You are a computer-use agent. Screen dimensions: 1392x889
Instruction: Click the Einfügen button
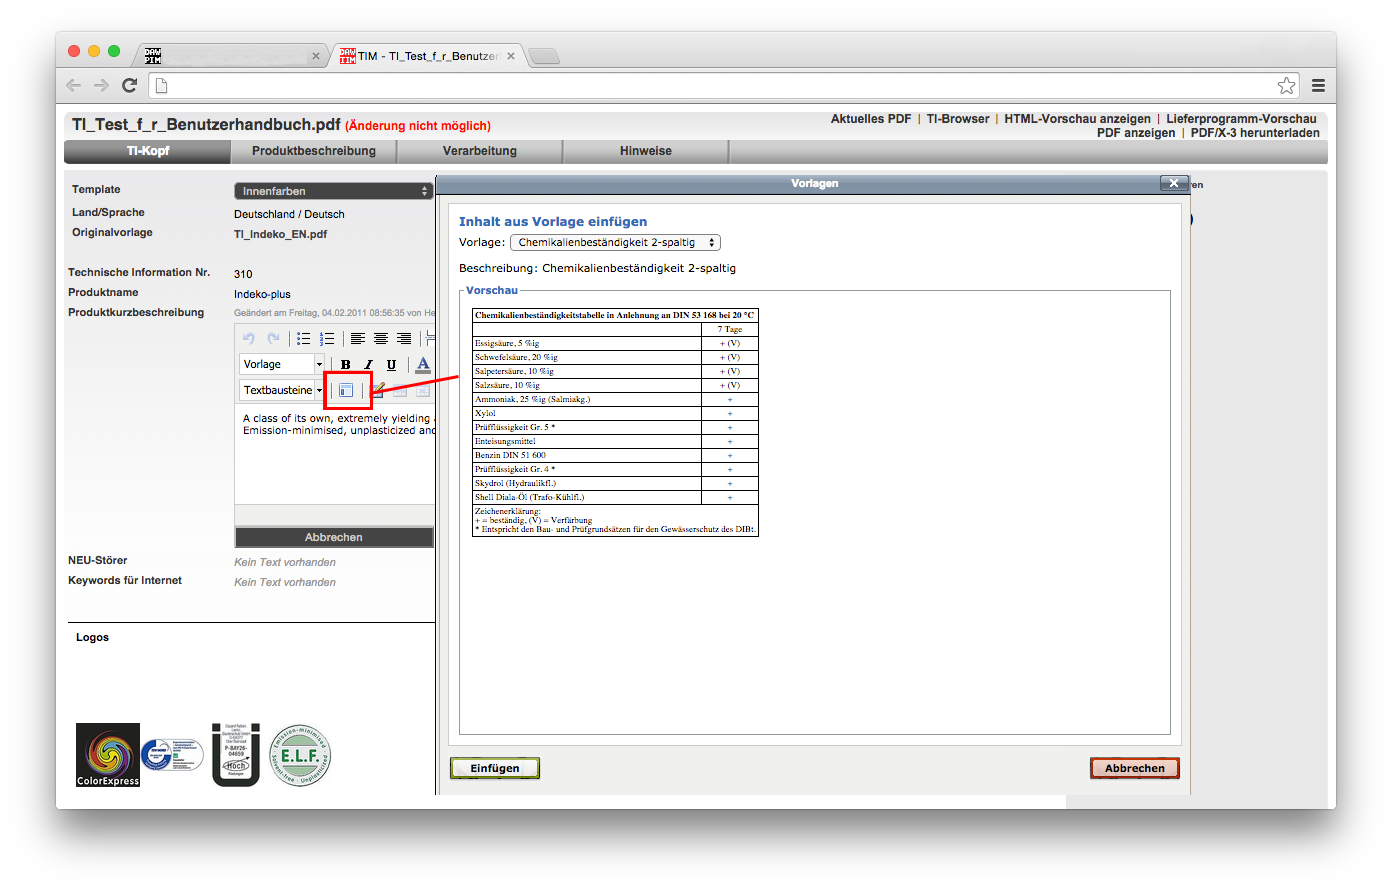[495, 768]
